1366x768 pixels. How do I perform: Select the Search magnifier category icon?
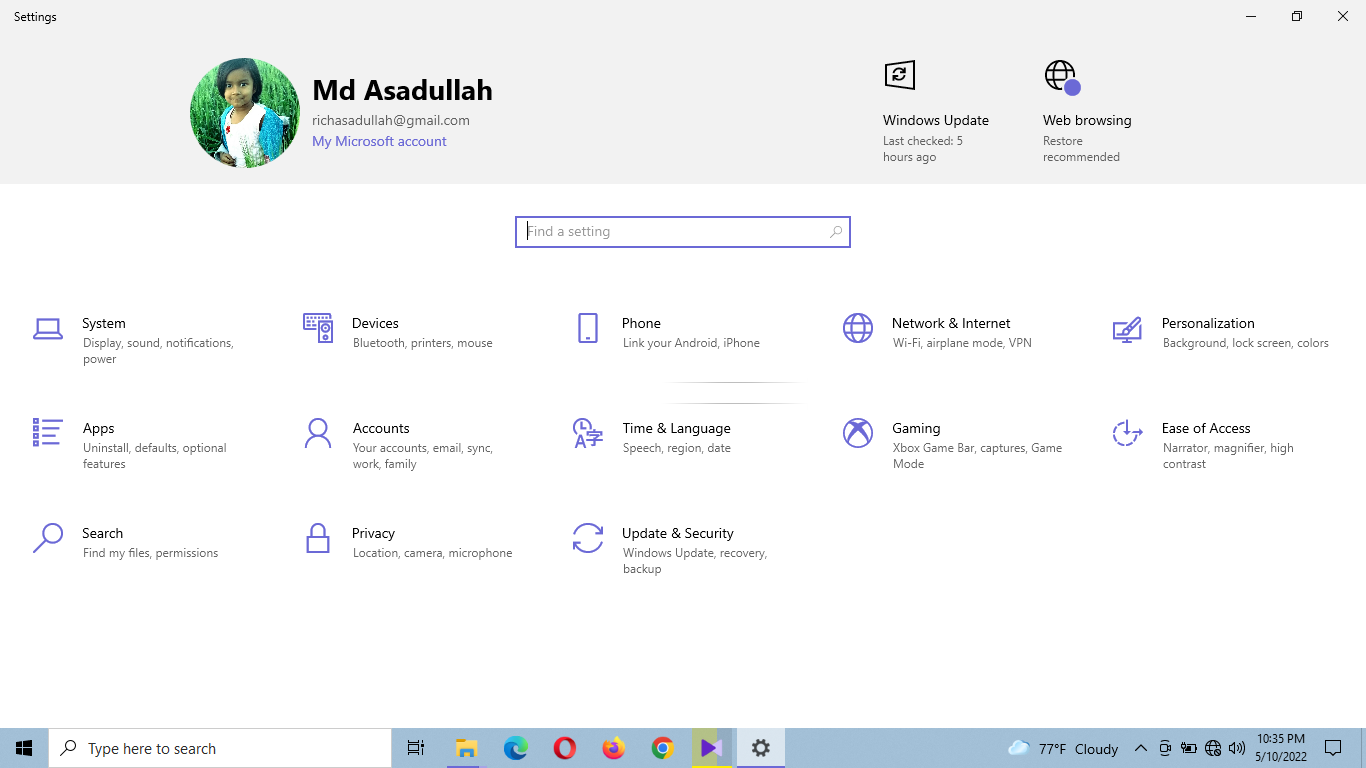tap(48, 538)
